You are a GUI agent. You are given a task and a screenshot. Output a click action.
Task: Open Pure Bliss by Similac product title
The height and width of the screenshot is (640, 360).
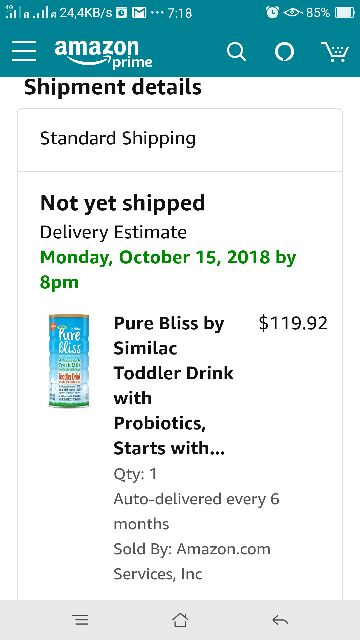(173, 386)
